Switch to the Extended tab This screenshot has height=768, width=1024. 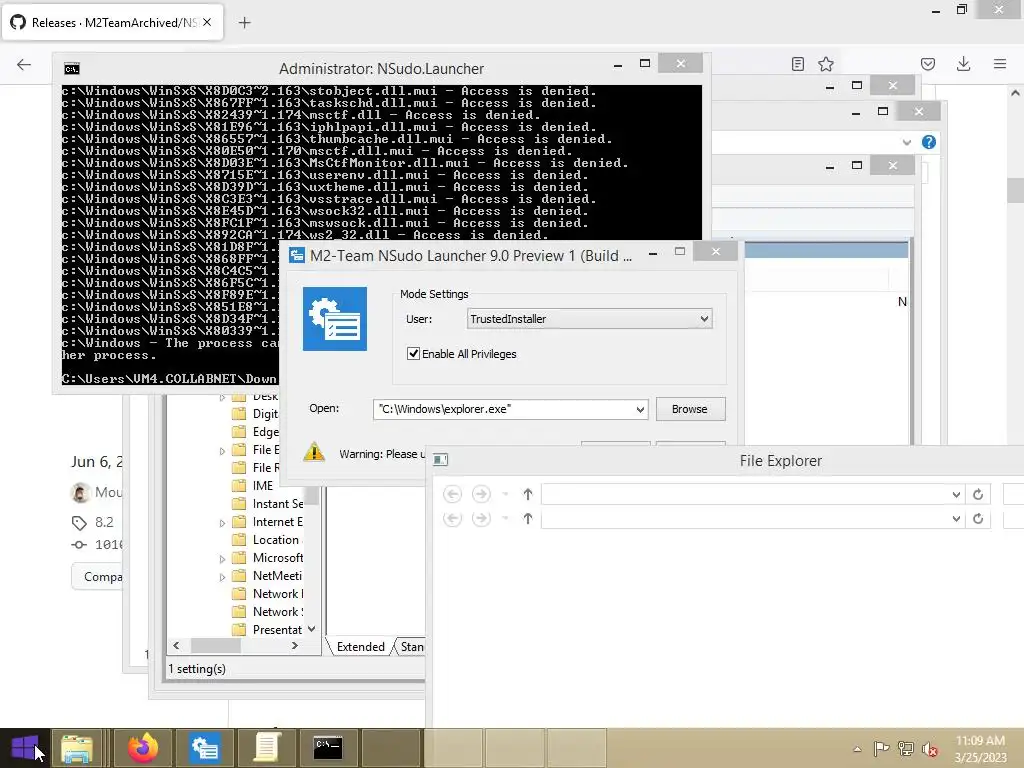pyautogui.click(x=360, y=647)
